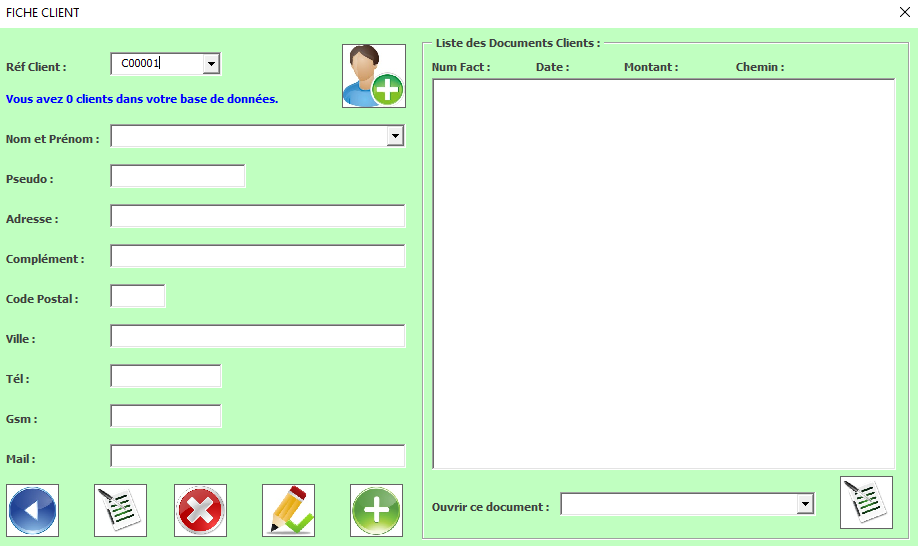Image resolution: width=918 pixels, height=546 pixels.
Task: Click the Tél input box
Action: [166, 376]
